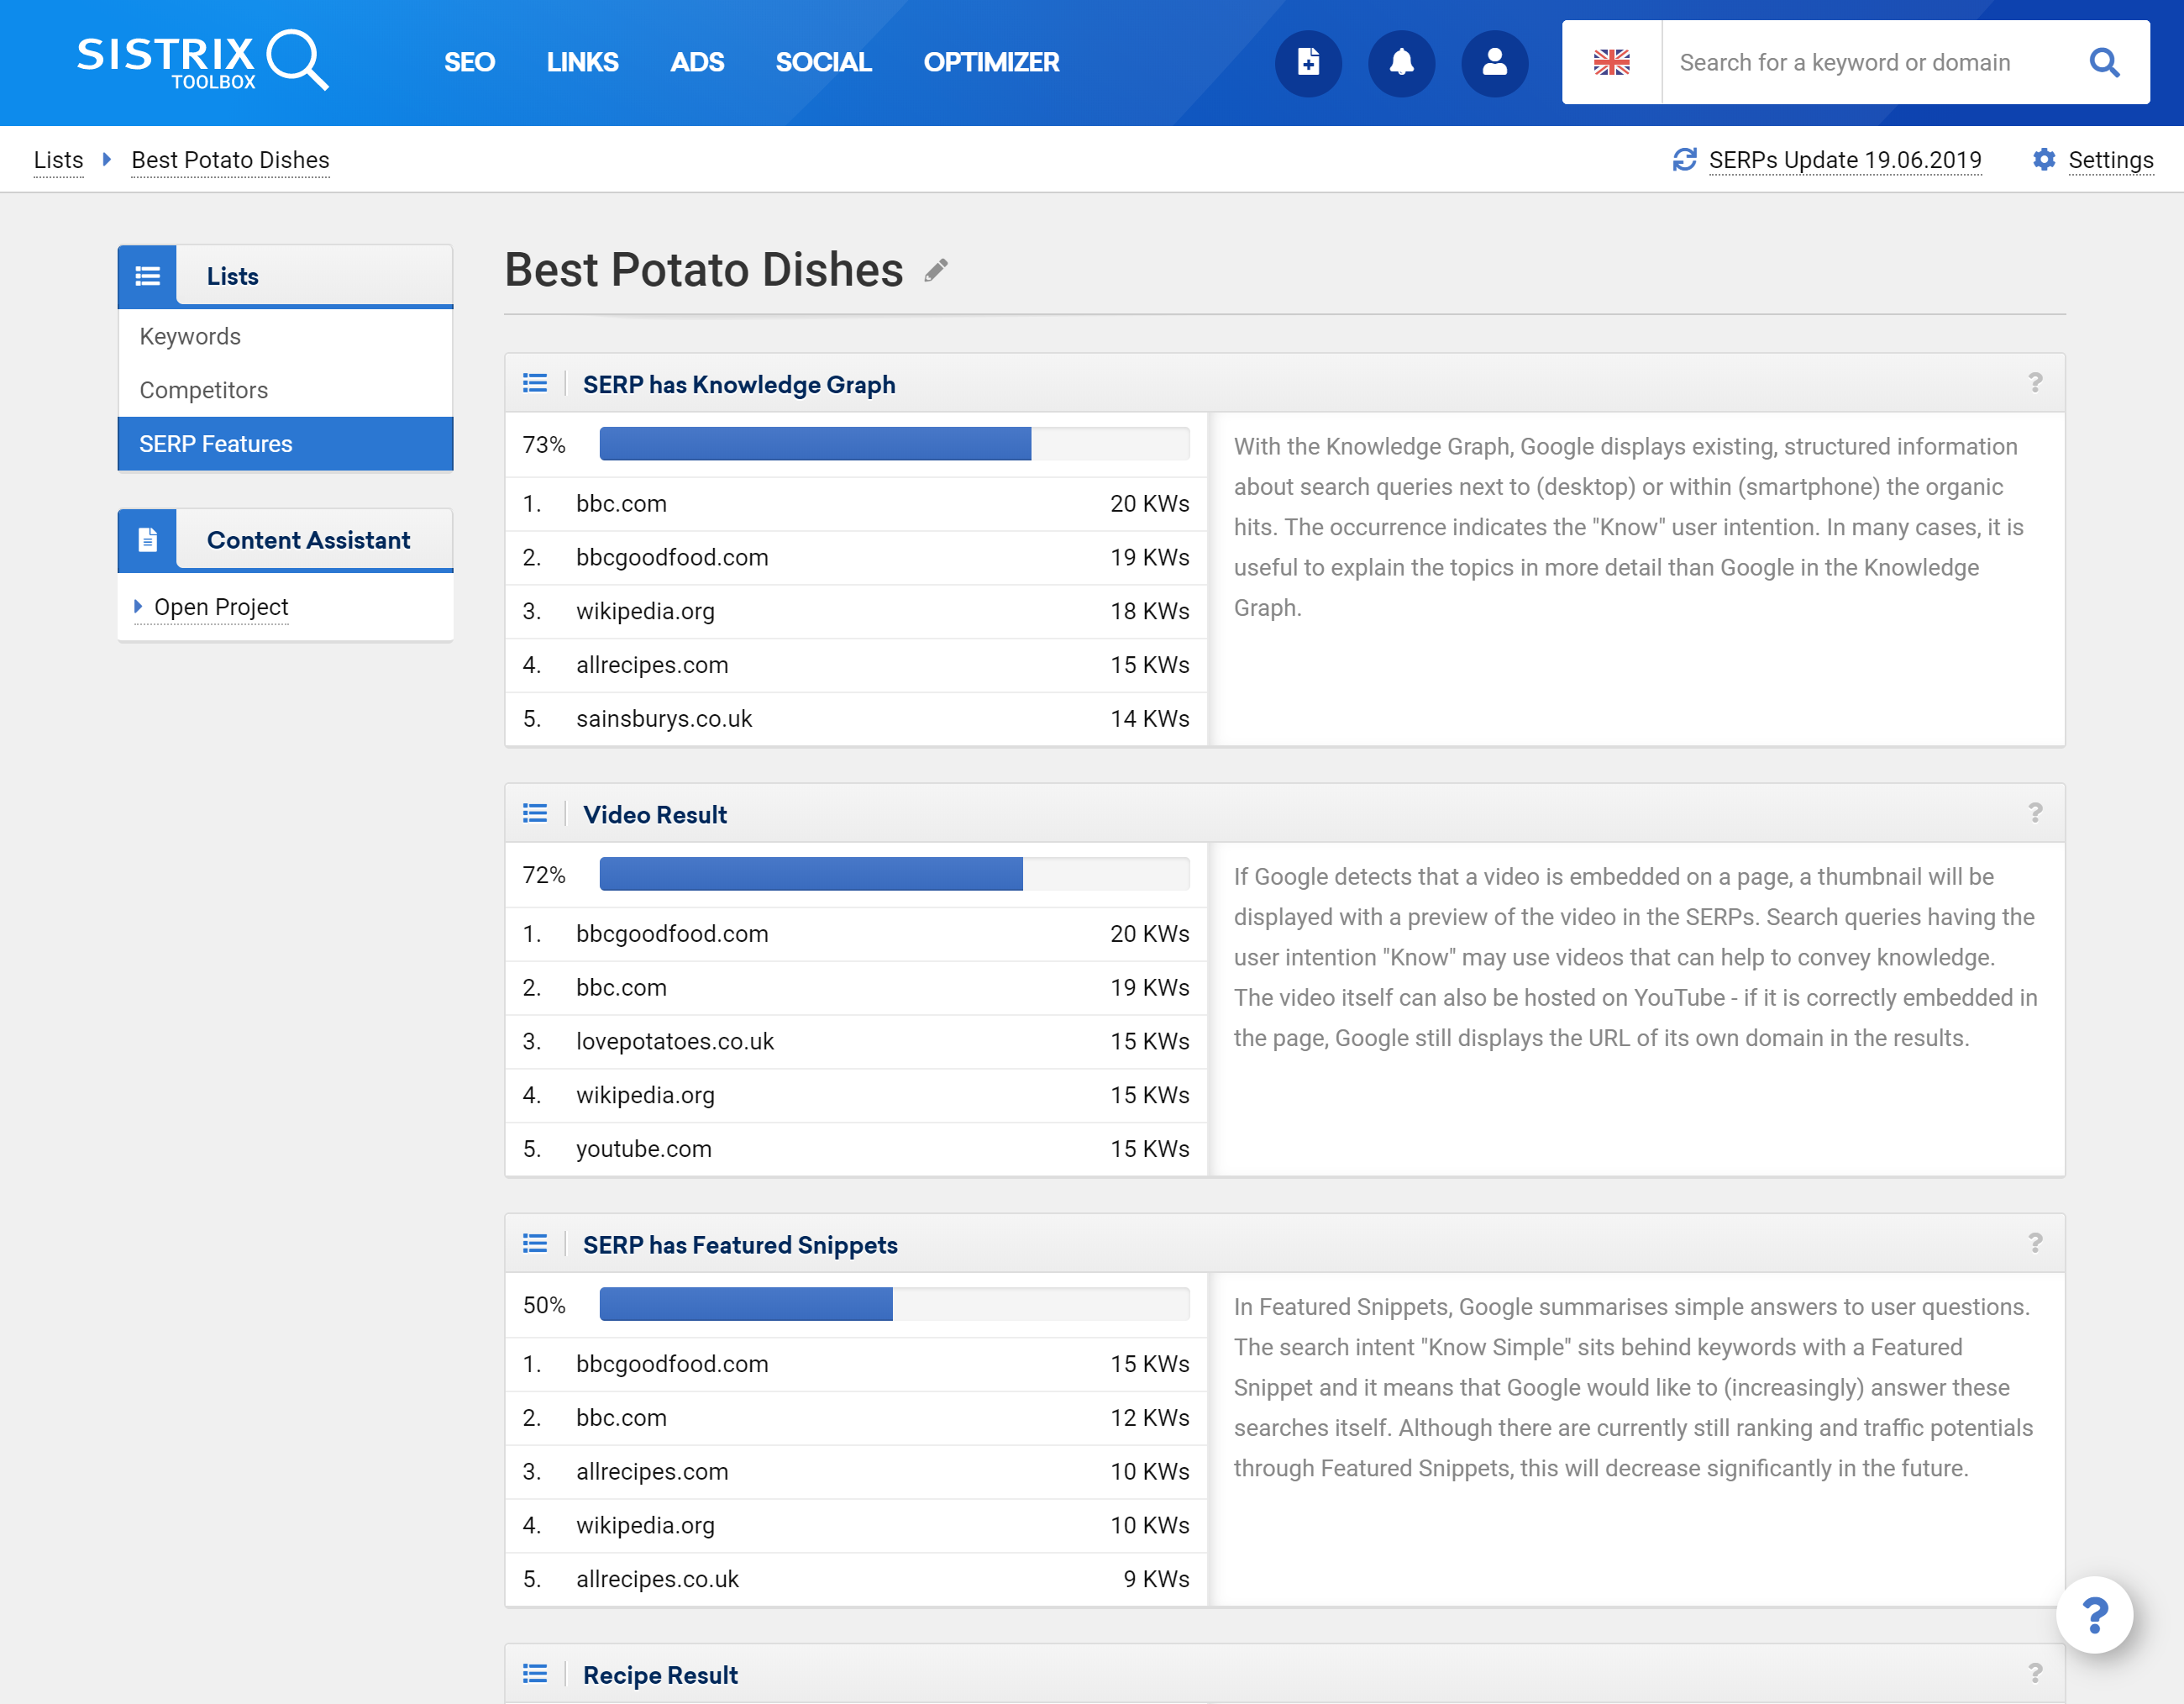
Task: Select wikipedia.org in Video Result list
Action: 645,1096
